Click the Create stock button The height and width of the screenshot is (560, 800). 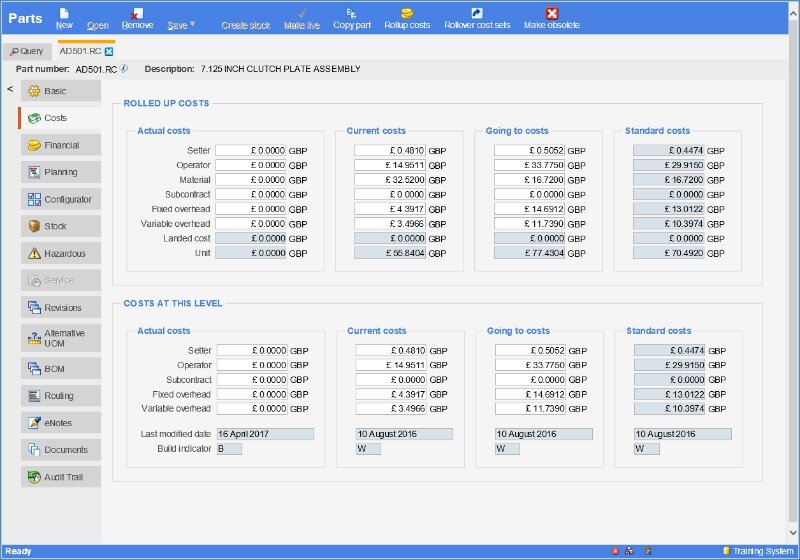[246, 25]
